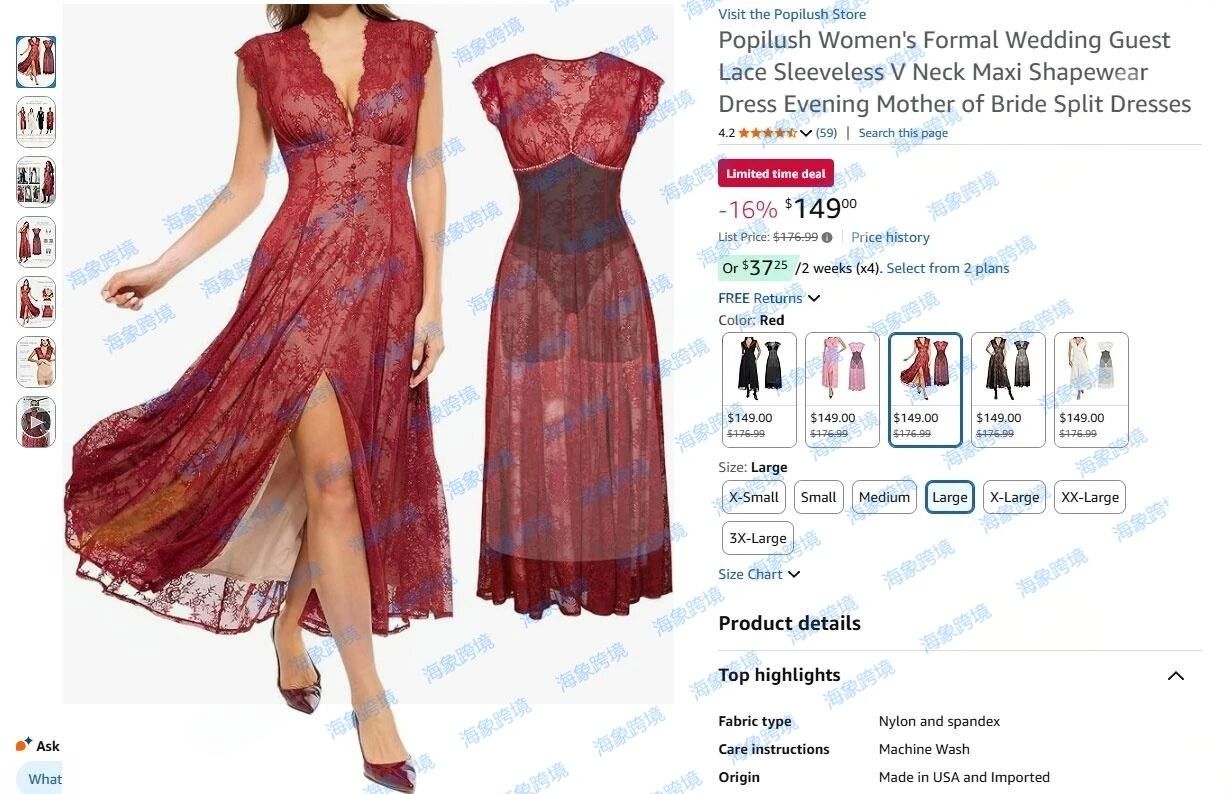
Task: Expand the FREE Returns chevron
Action: point(814,298)
